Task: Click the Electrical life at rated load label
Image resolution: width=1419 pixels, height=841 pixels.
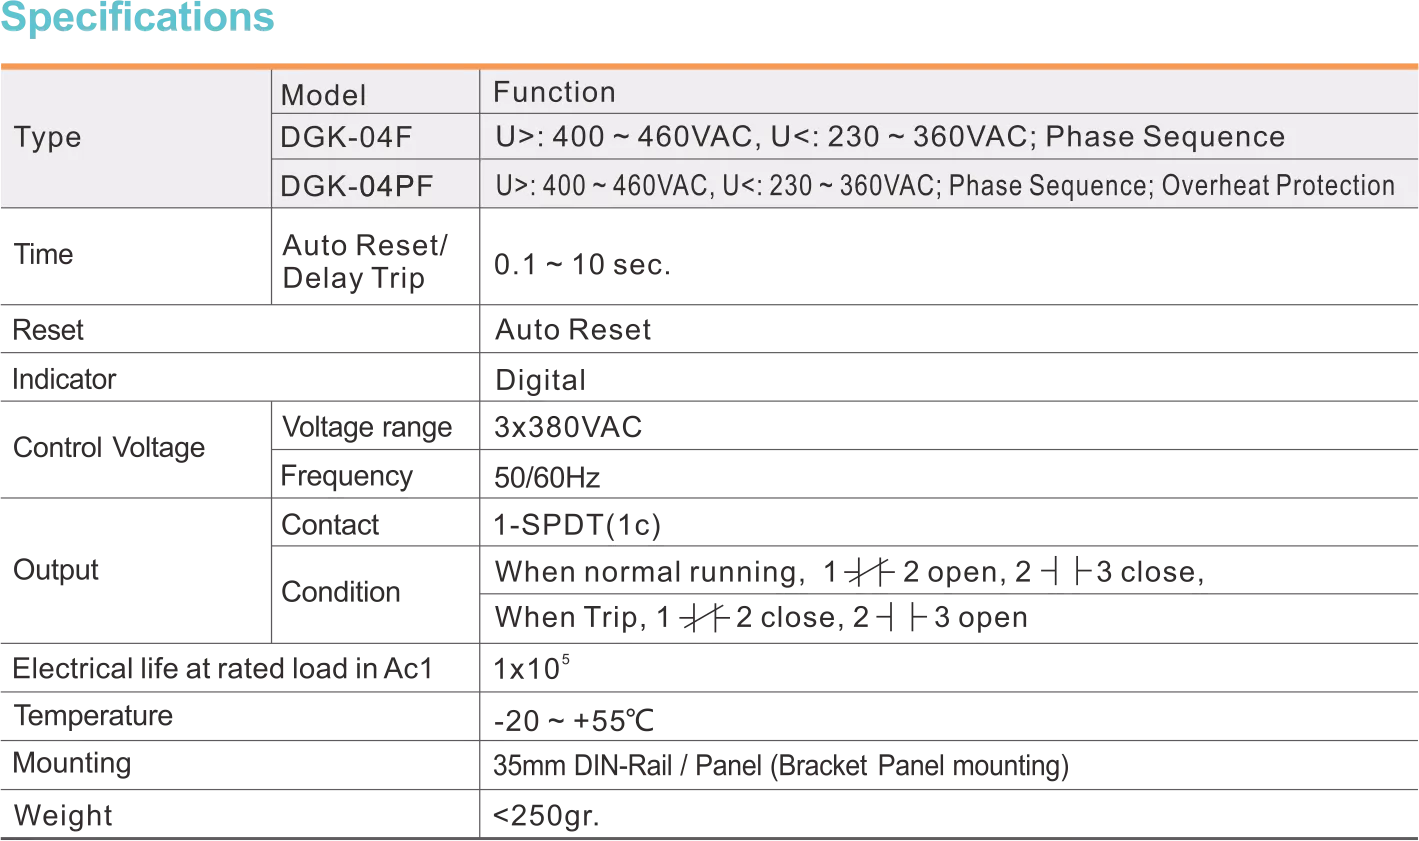Action: [222, 669]
